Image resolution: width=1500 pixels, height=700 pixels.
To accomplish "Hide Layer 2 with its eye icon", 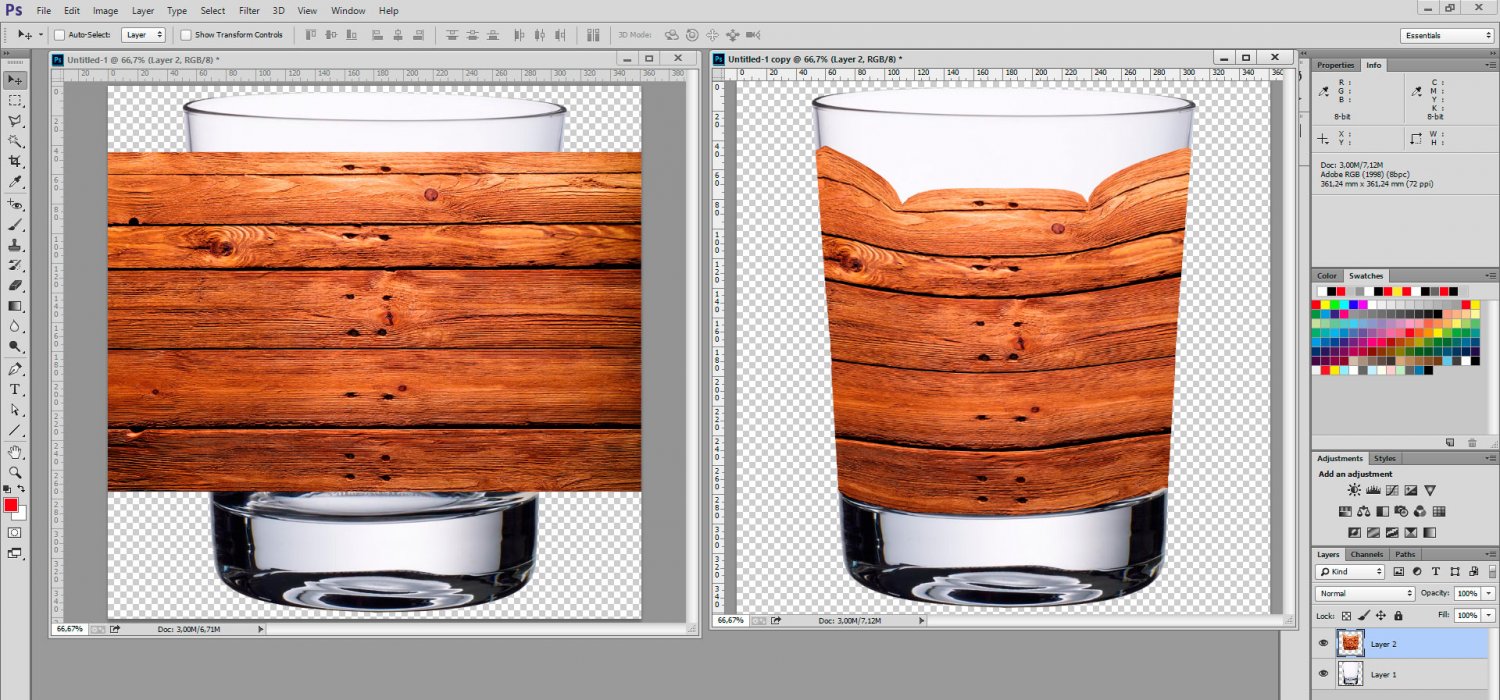I will (1324, 644).
